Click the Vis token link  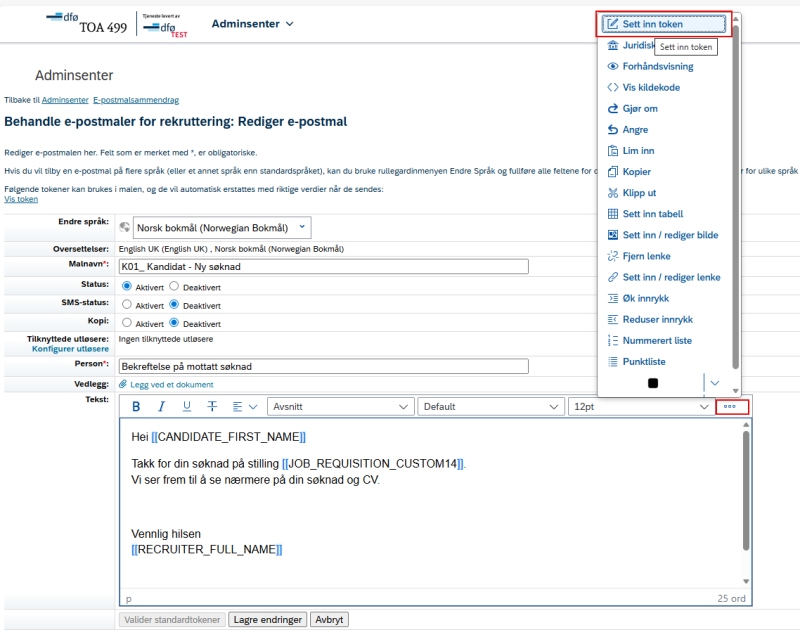21,199
